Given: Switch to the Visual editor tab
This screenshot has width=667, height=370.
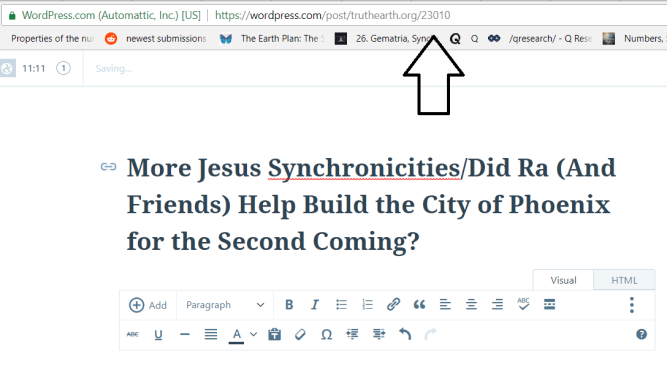Looking at the screenshot, I should [563, 280].
